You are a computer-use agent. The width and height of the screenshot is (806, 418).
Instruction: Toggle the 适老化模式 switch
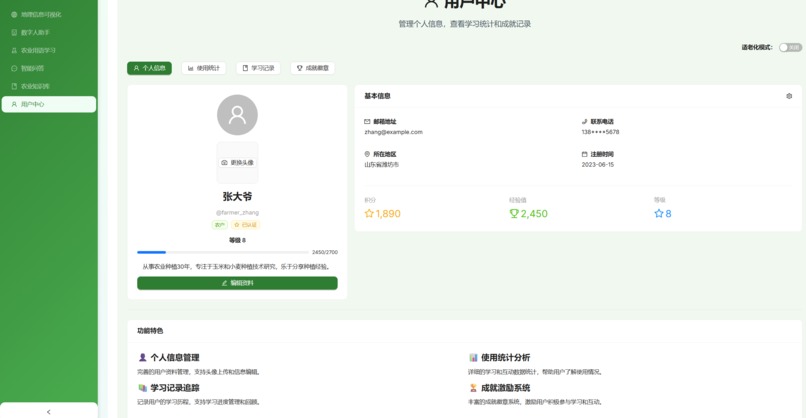click(790, 47)
